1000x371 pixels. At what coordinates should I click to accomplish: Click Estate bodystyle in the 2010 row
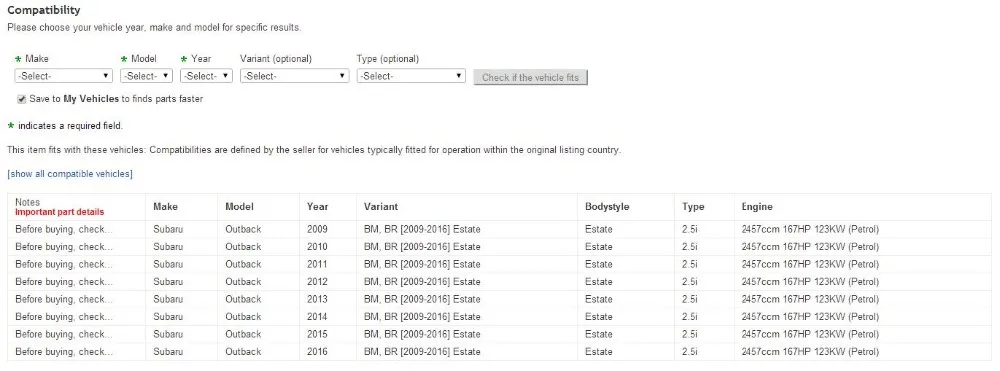598,247
